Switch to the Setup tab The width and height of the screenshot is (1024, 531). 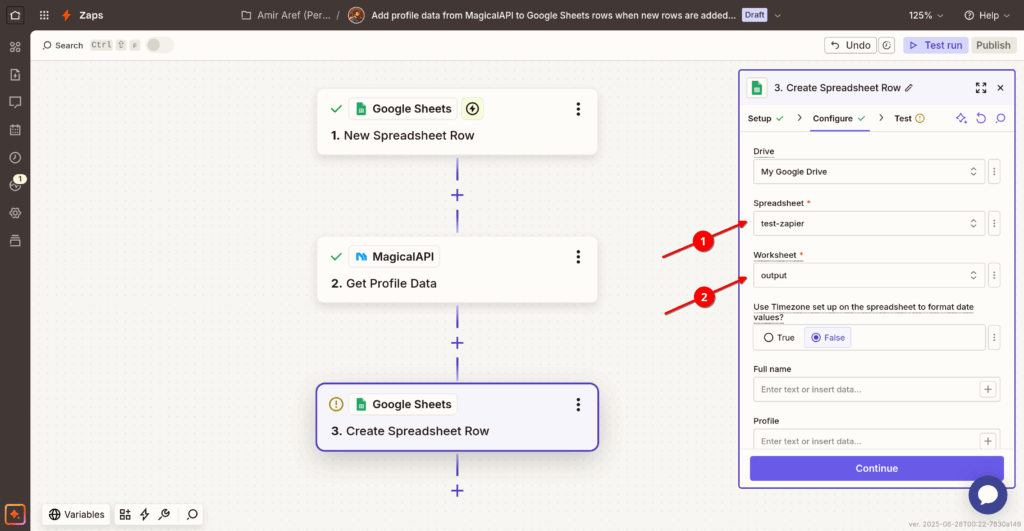(x=765, y=118)
